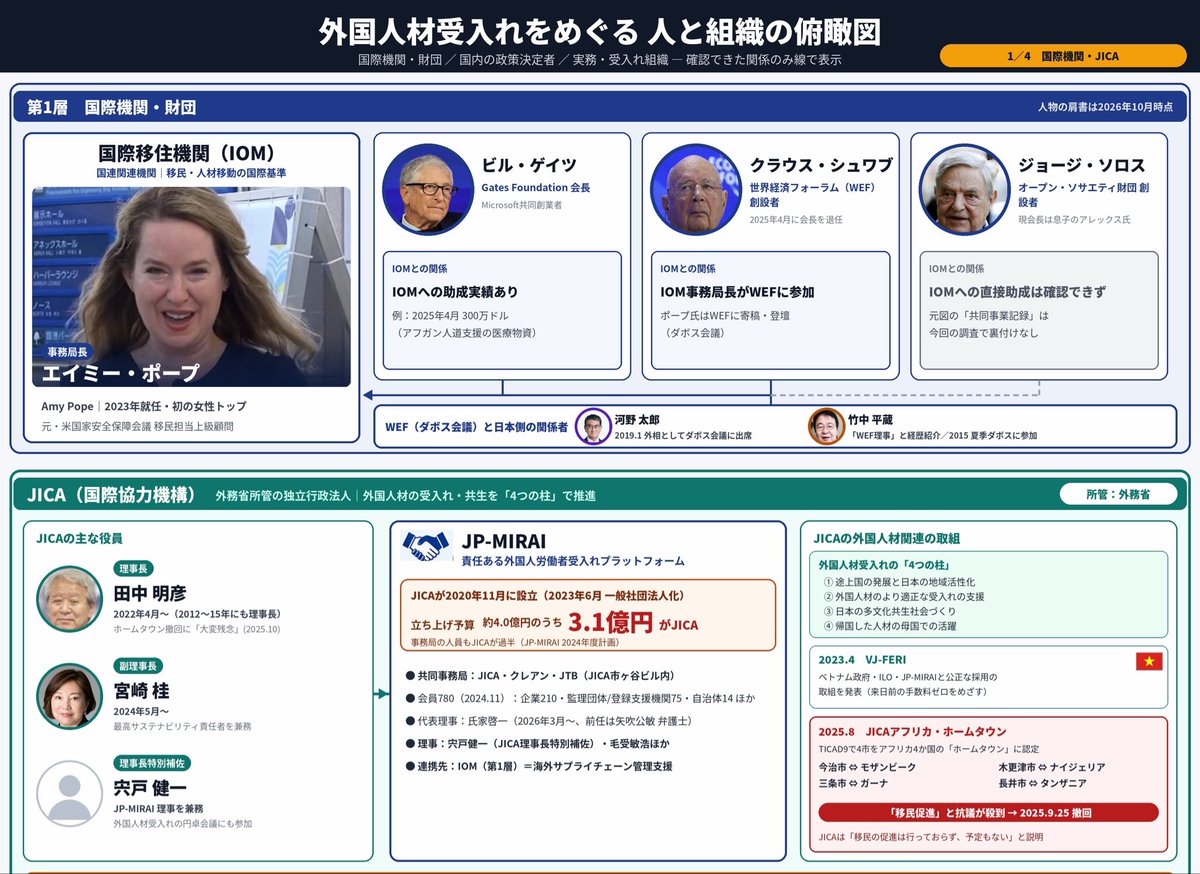The height and width of the screenshot is (874, 1200).
Task: Click the '国際移住機関（IOM）' heading
Action: 191,153
